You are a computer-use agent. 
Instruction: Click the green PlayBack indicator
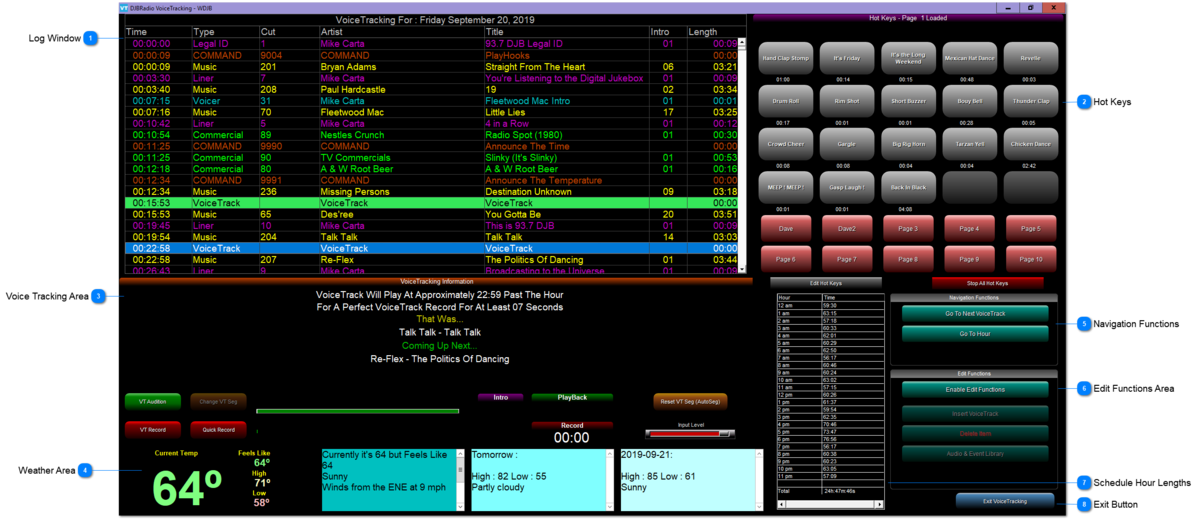click(x=572, y=398)
